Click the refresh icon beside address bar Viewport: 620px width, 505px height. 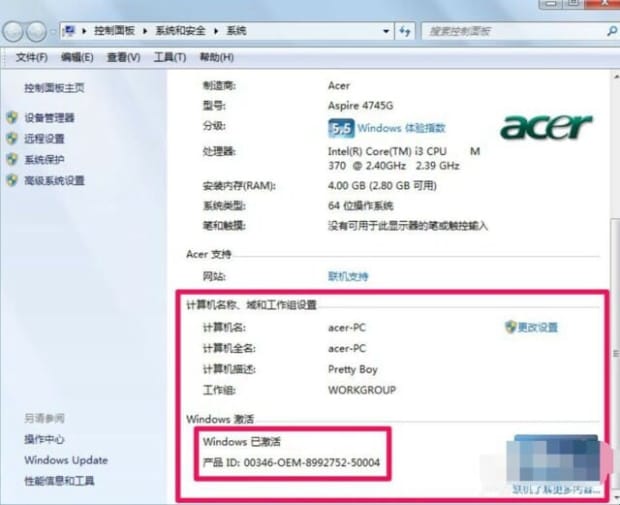(x=405, y=32)
